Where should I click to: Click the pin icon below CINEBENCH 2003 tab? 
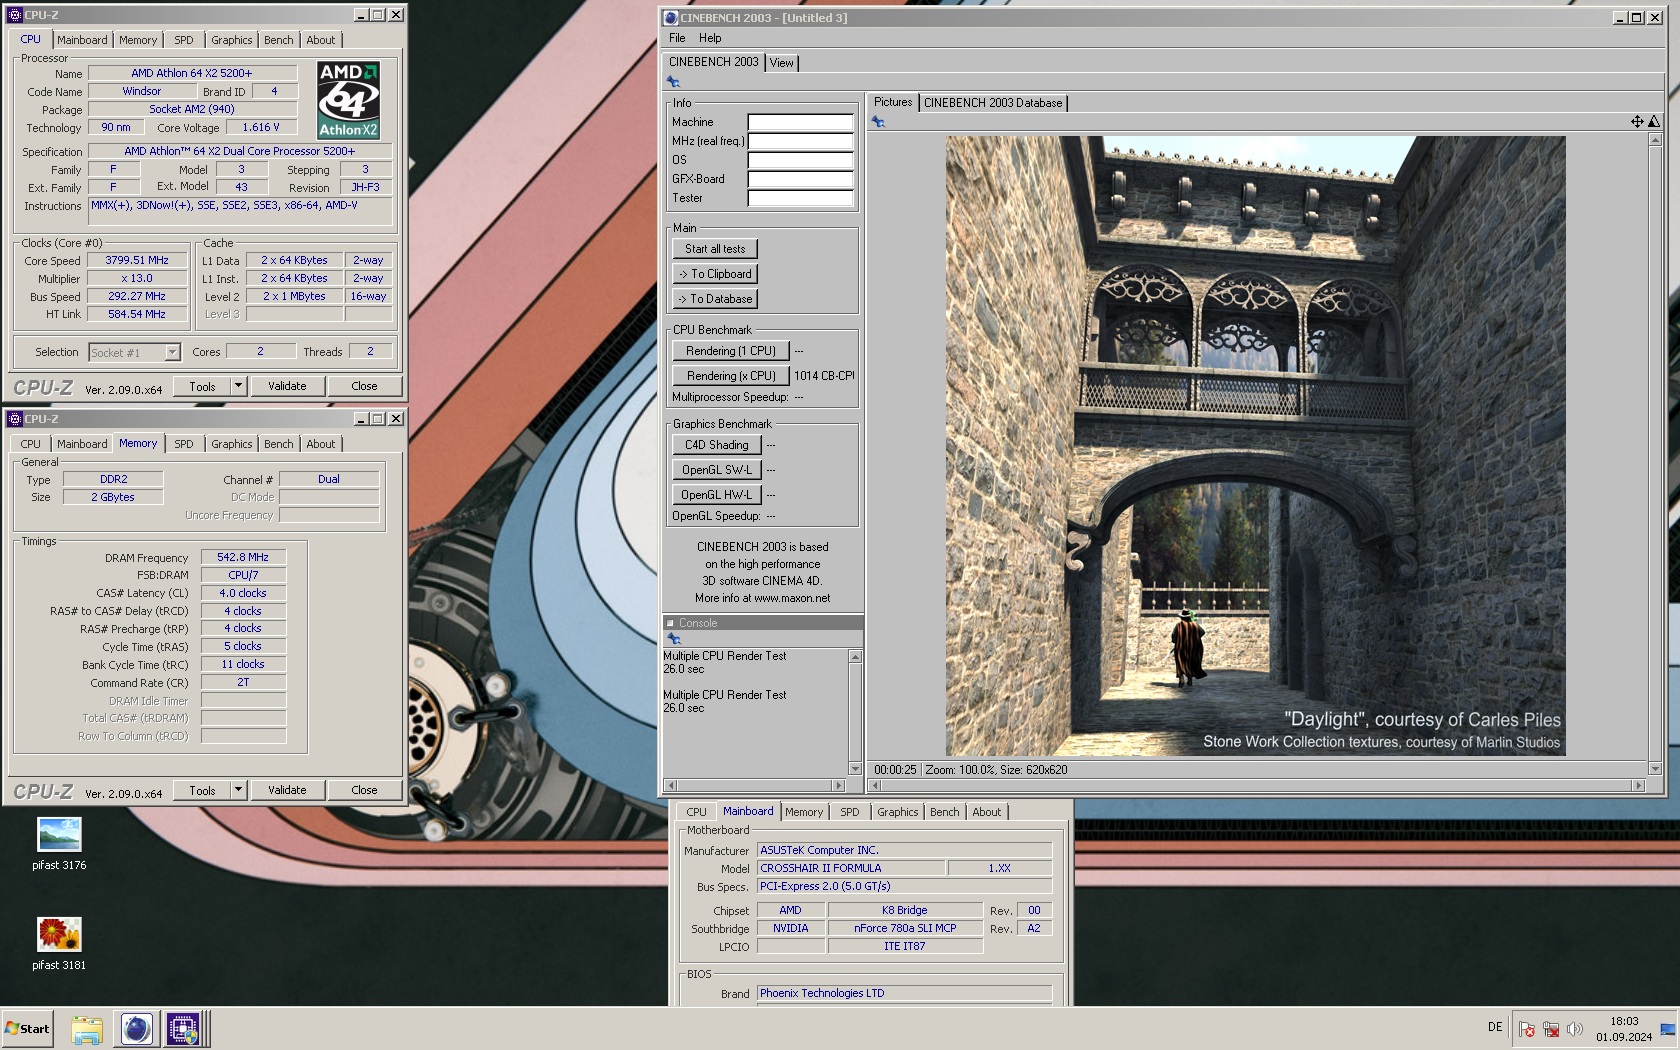[673, 82]
